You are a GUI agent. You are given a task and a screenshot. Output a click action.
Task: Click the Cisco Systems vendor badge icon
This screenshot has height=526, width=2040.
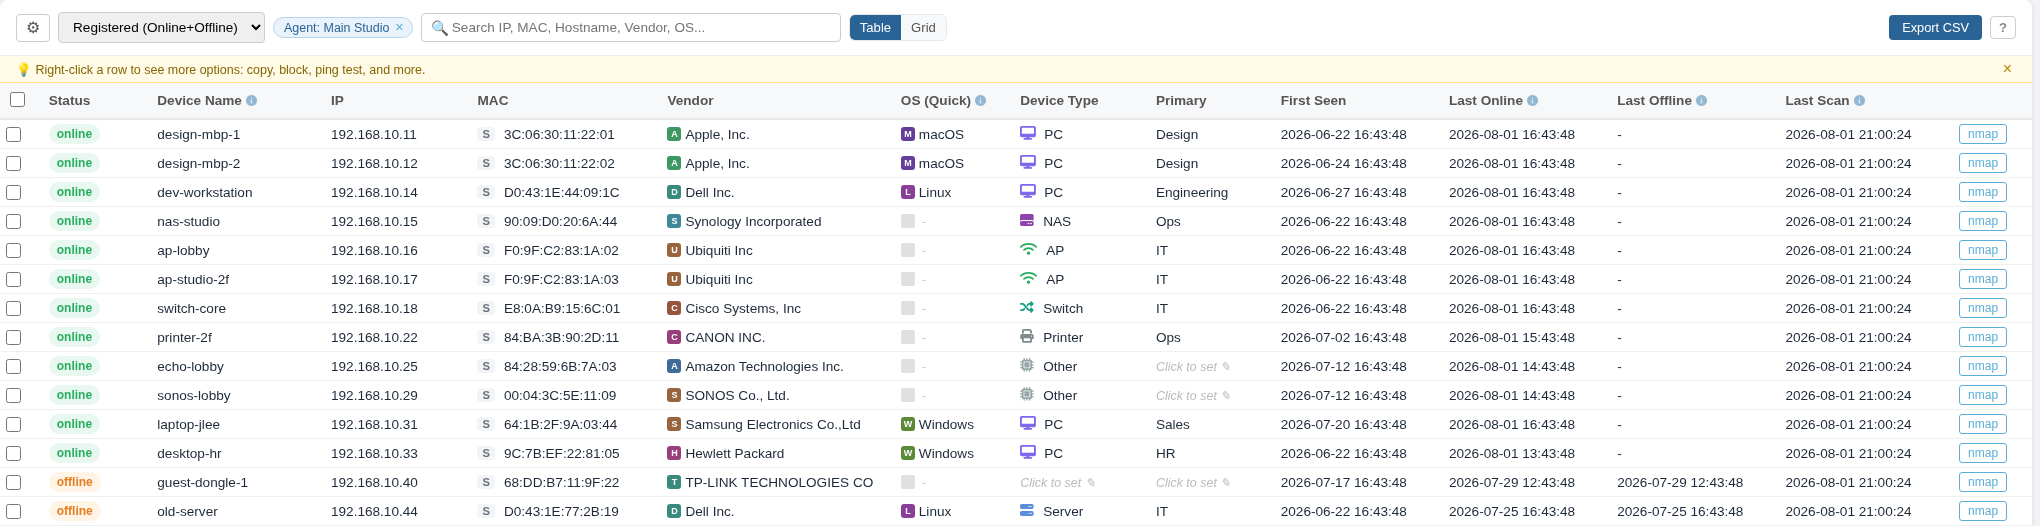[674, 308]
